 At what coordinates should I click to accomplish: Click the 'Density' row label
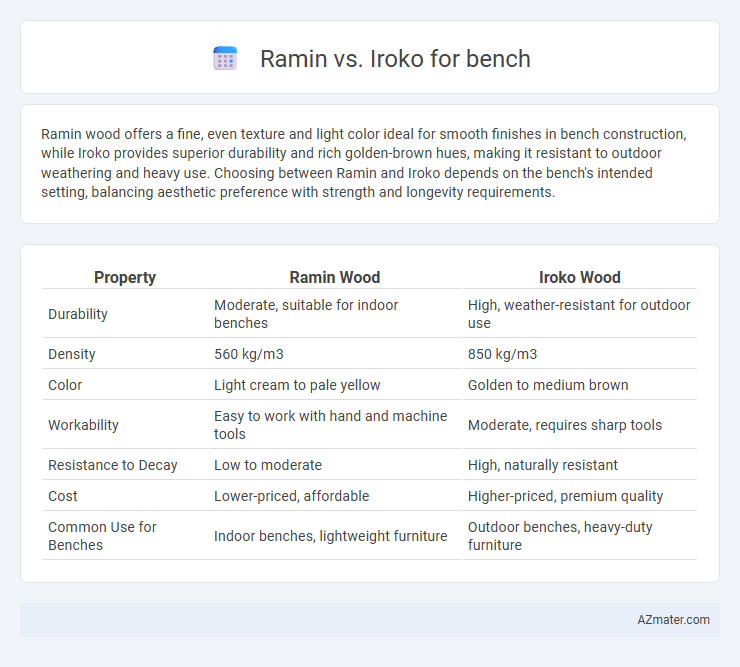pyautogui.click(x=72, y=354)
